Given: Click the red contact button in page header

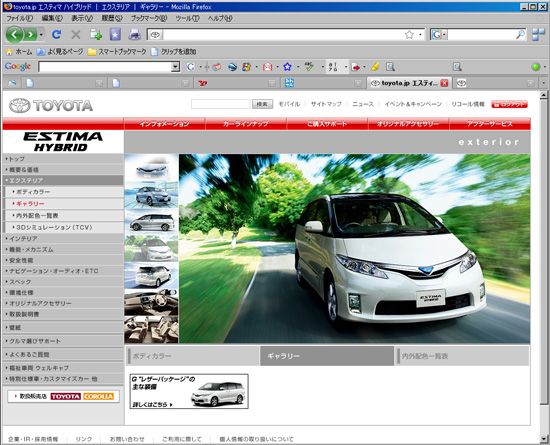Looking at the screenshot, I should coord(509,104).
